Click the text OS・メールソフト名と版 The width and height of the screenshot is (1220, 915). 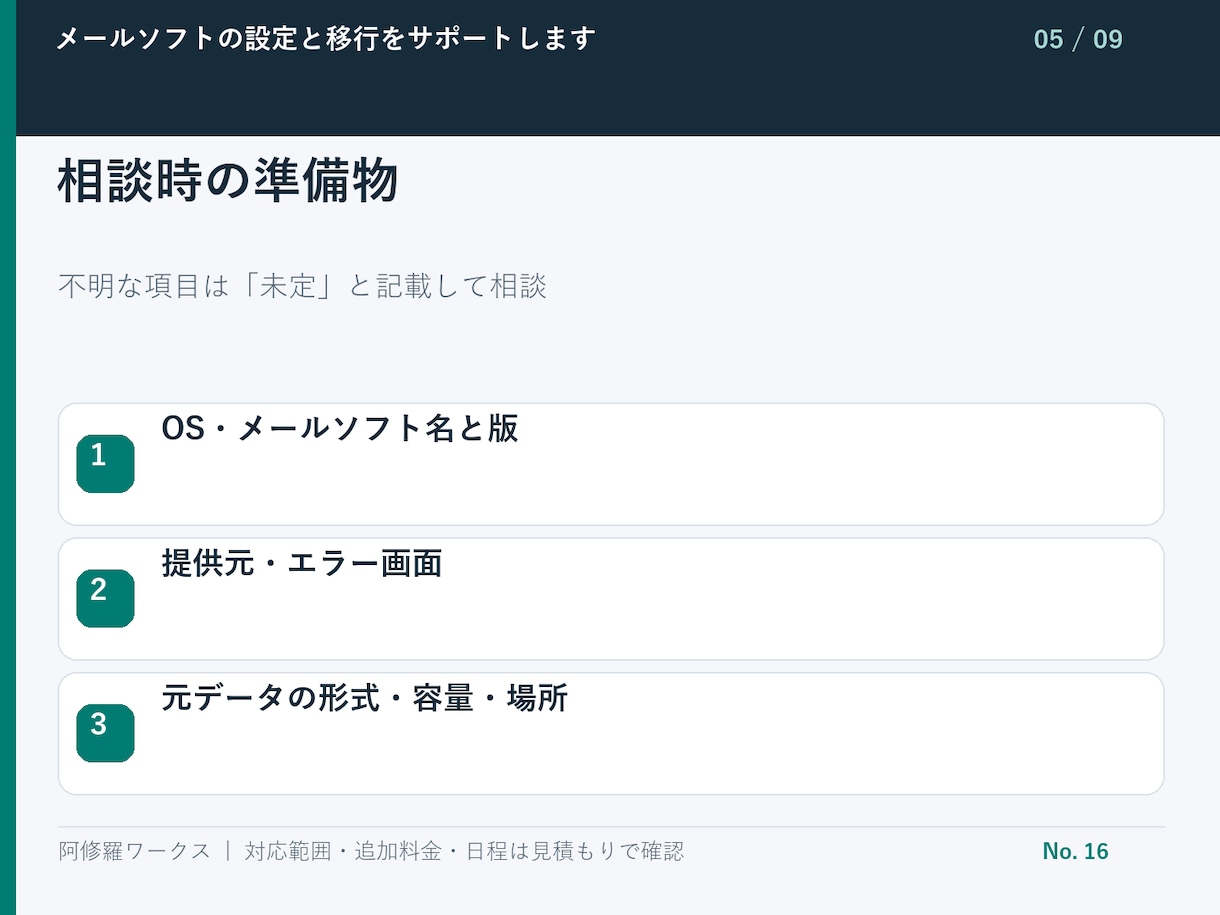point(340,428)
